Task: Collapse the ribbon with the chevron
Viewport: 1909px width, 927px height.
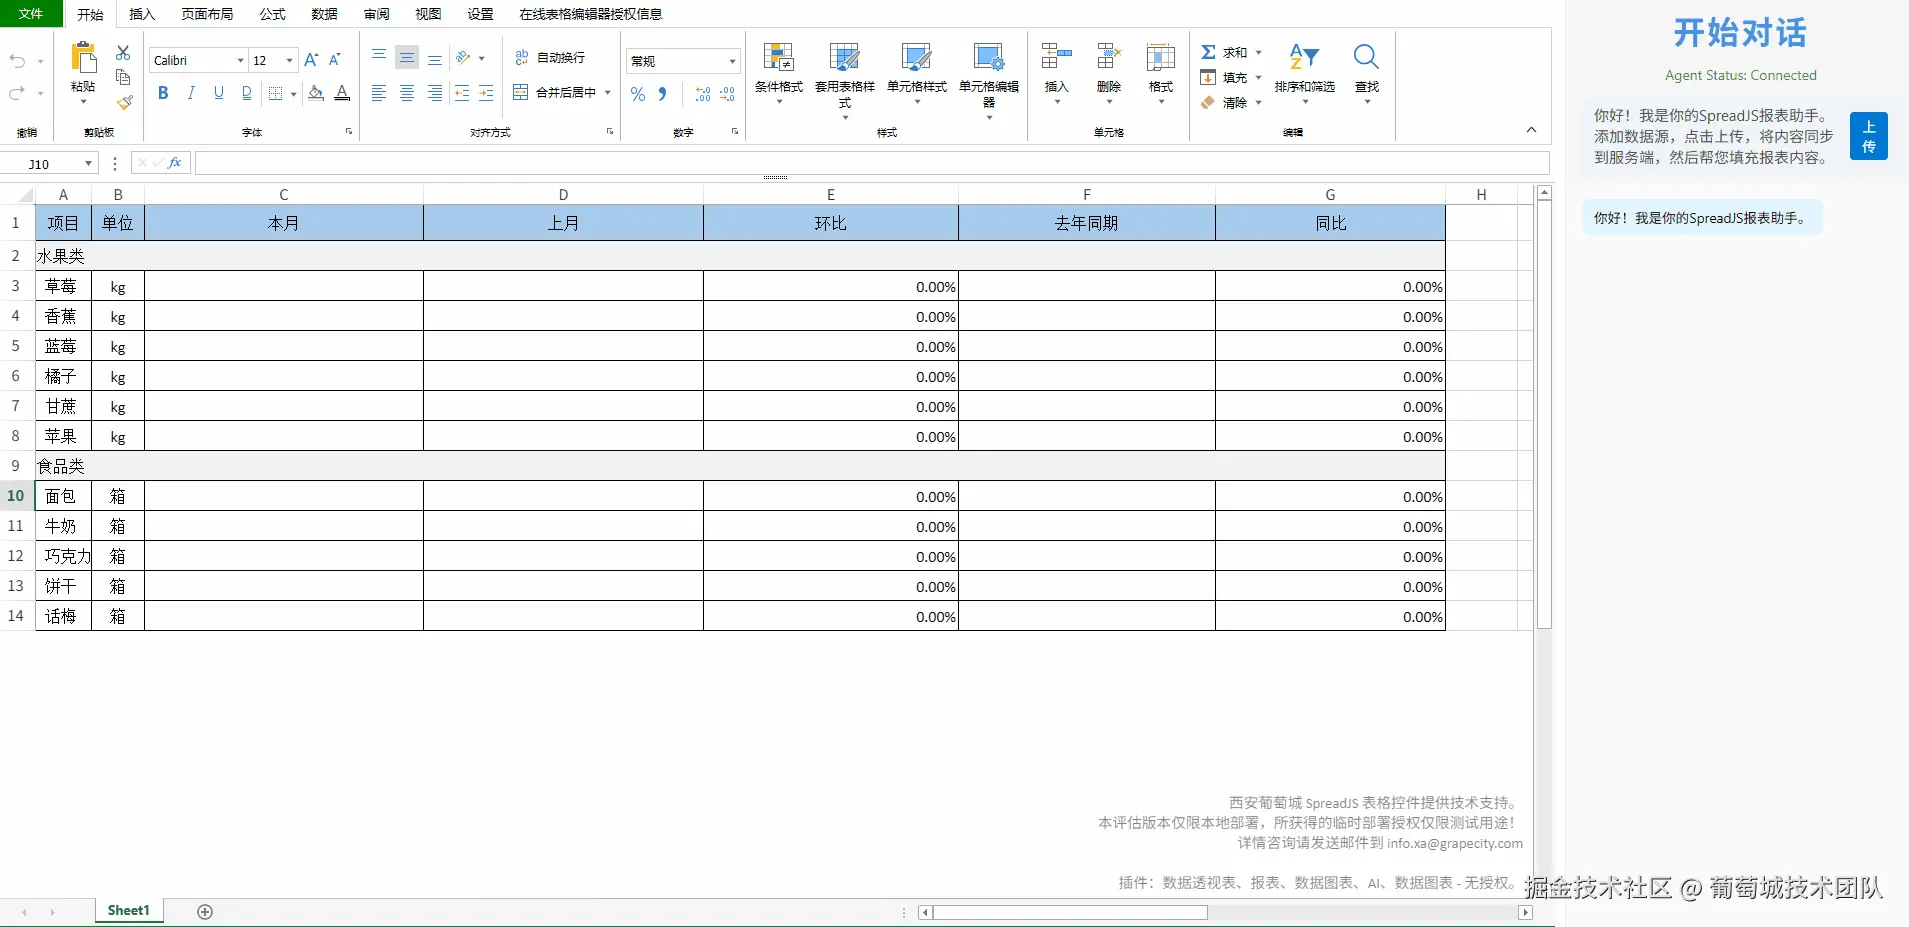Action: coord(1531,130)
